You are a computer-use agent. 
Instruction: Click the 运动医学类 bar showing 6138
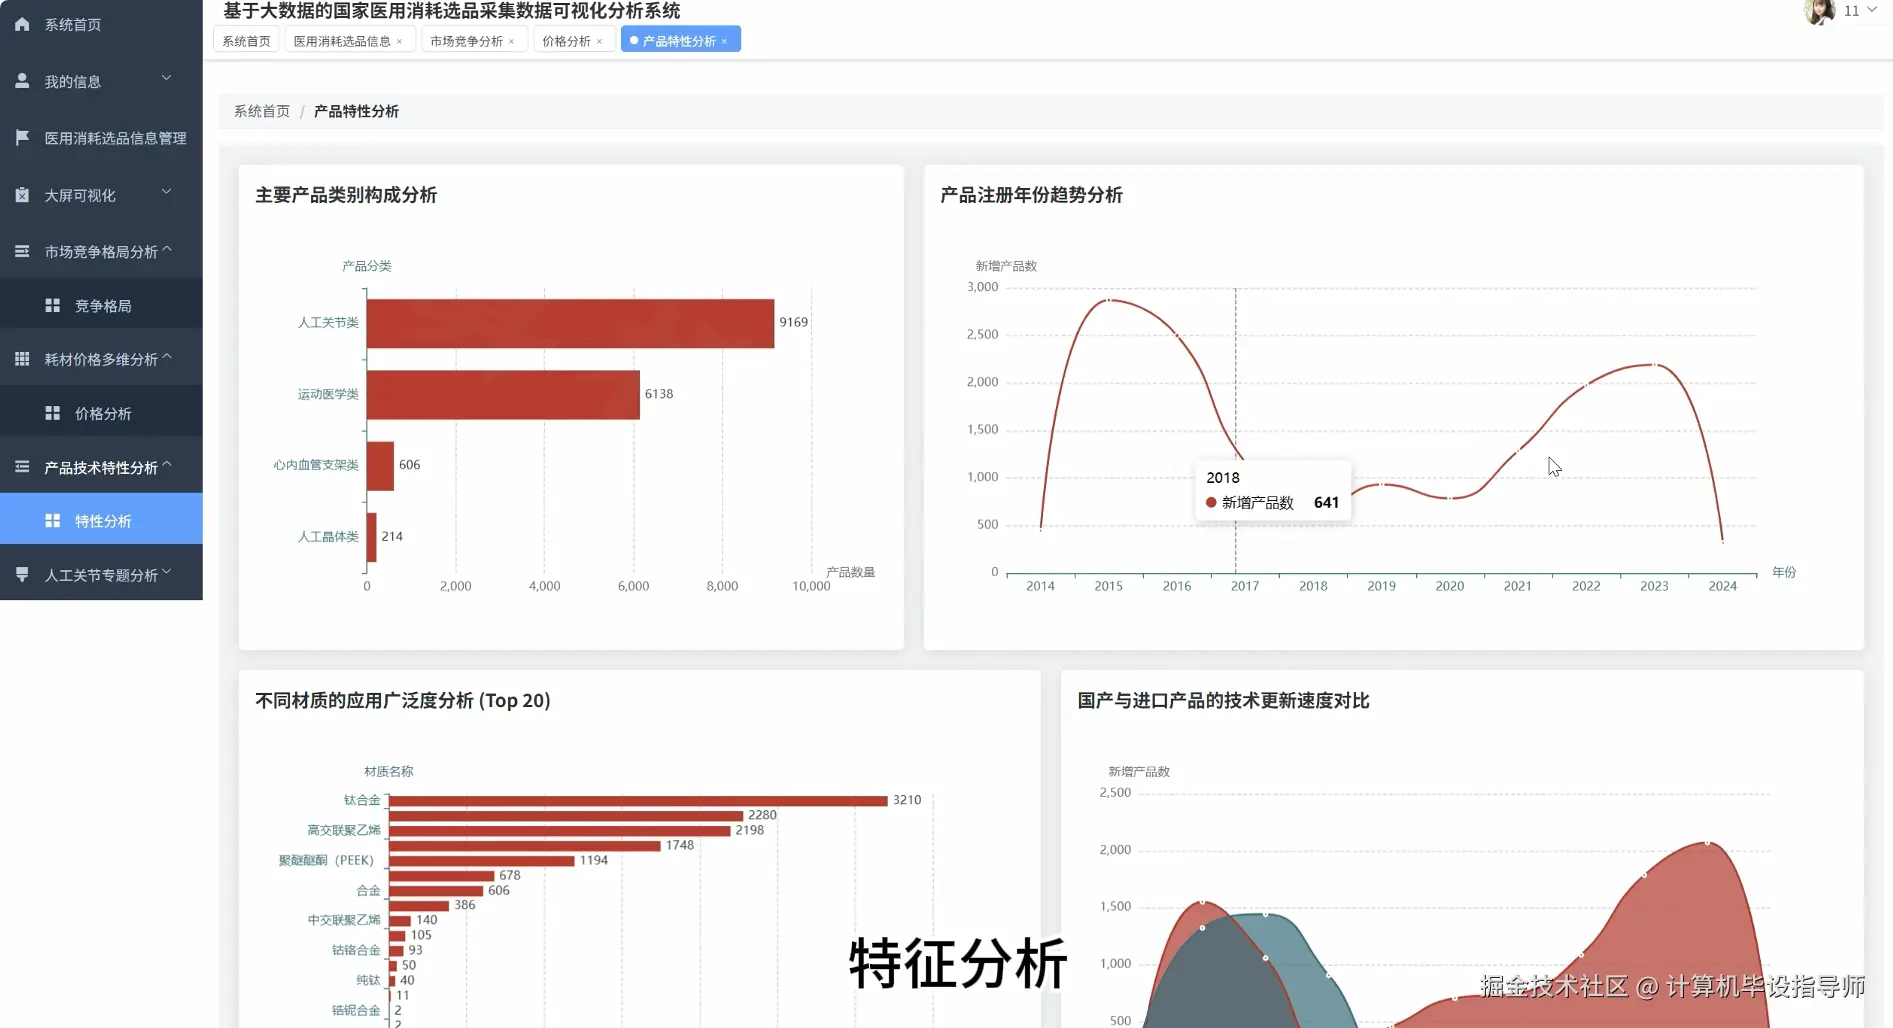point(503,394)
